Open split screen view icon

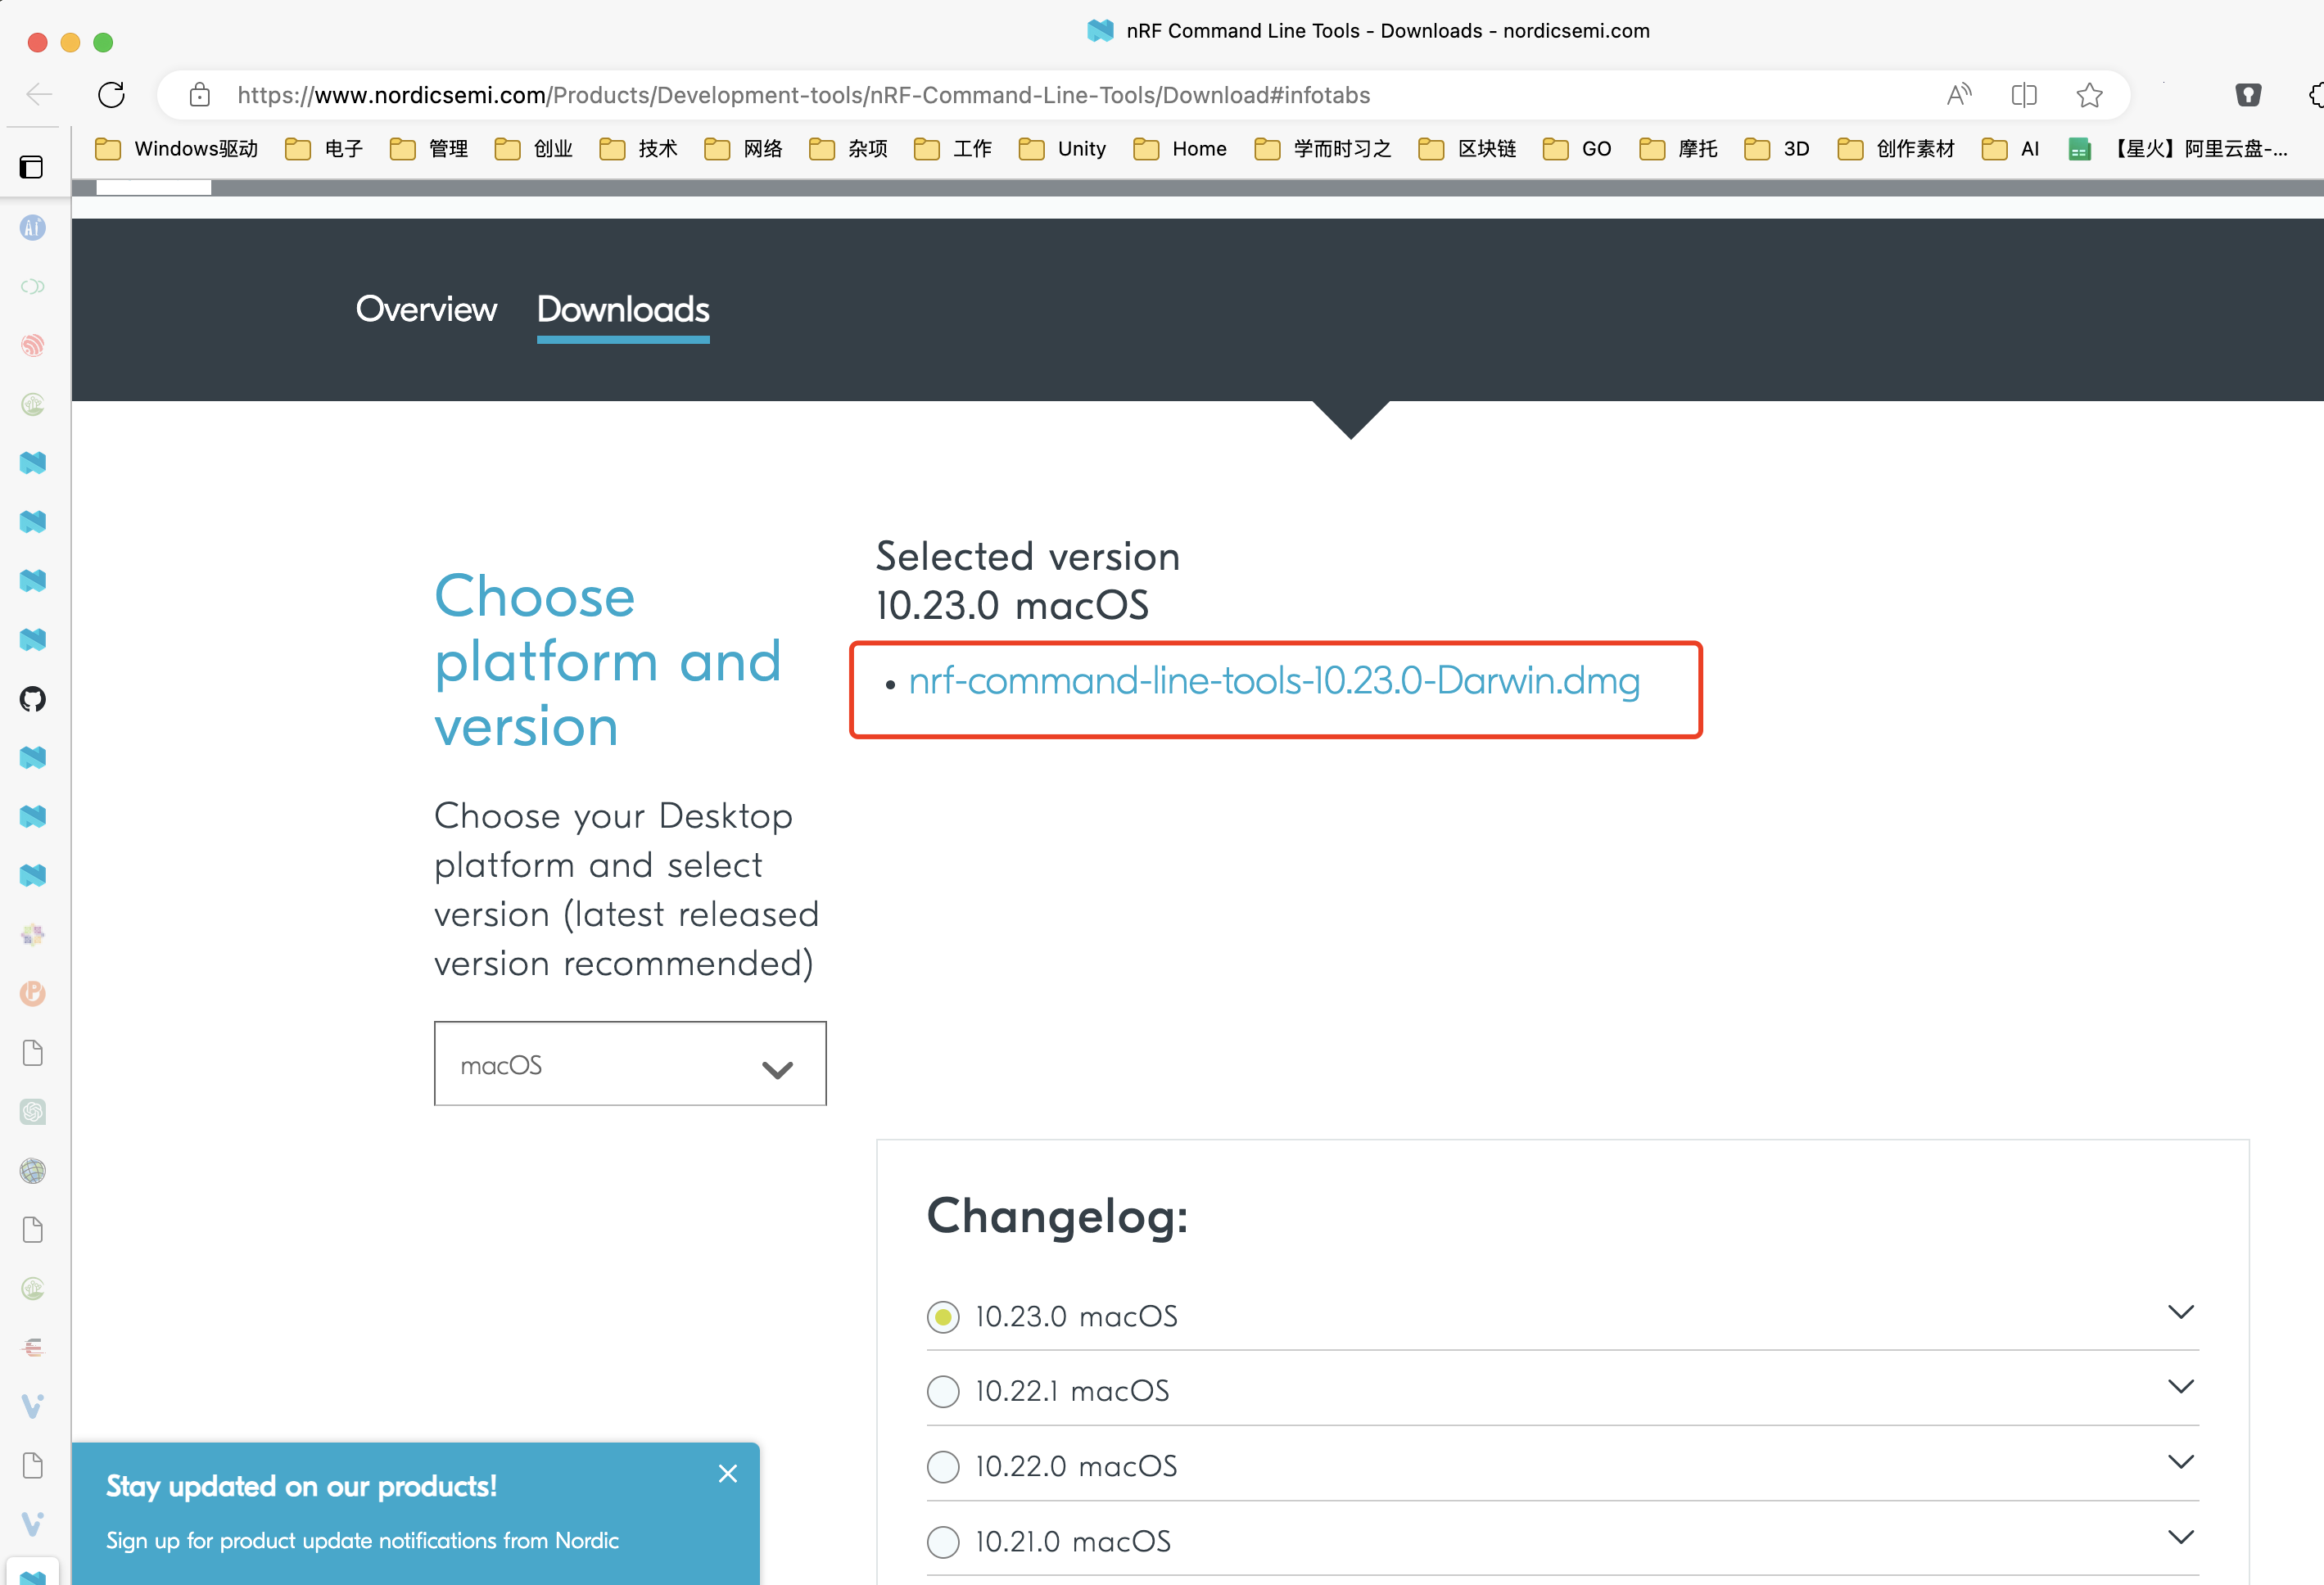tap(2024, 95)
